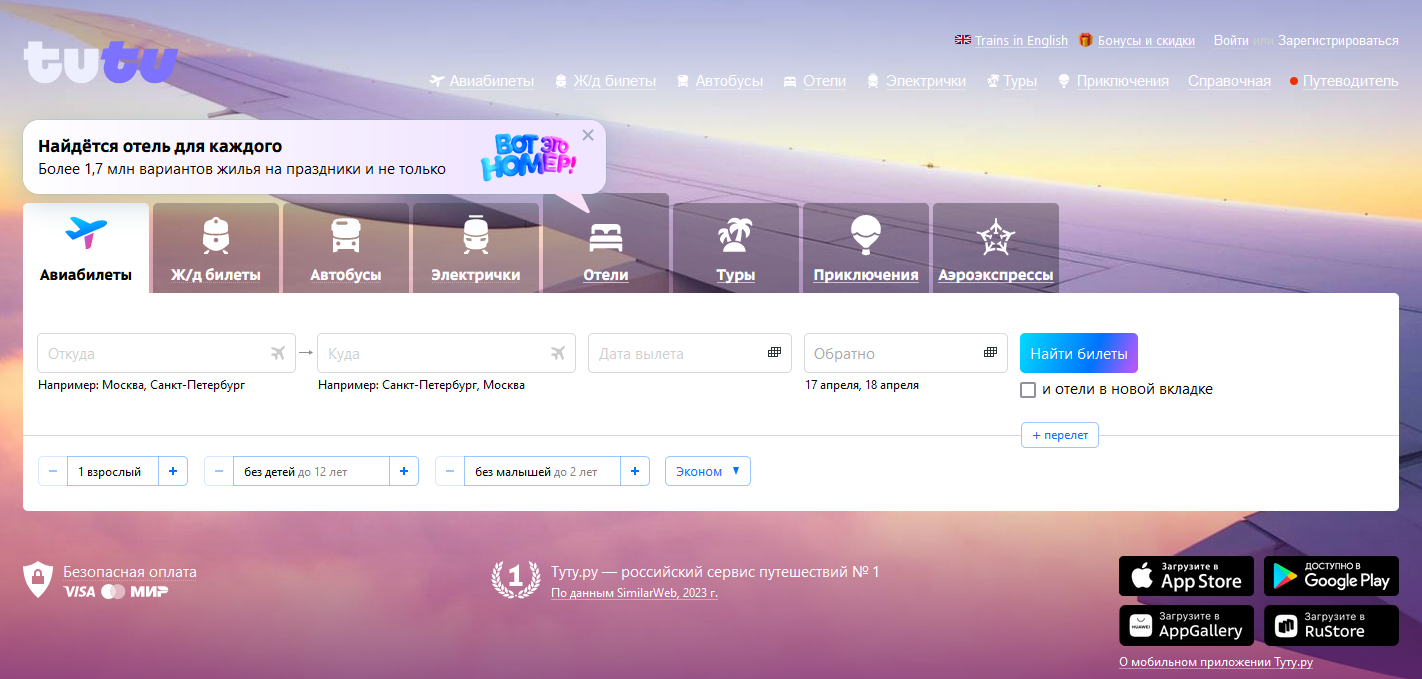Viewport: 1422px width, 679px height.
Task: Open Trains in English link
Action: coord(1021,41)
